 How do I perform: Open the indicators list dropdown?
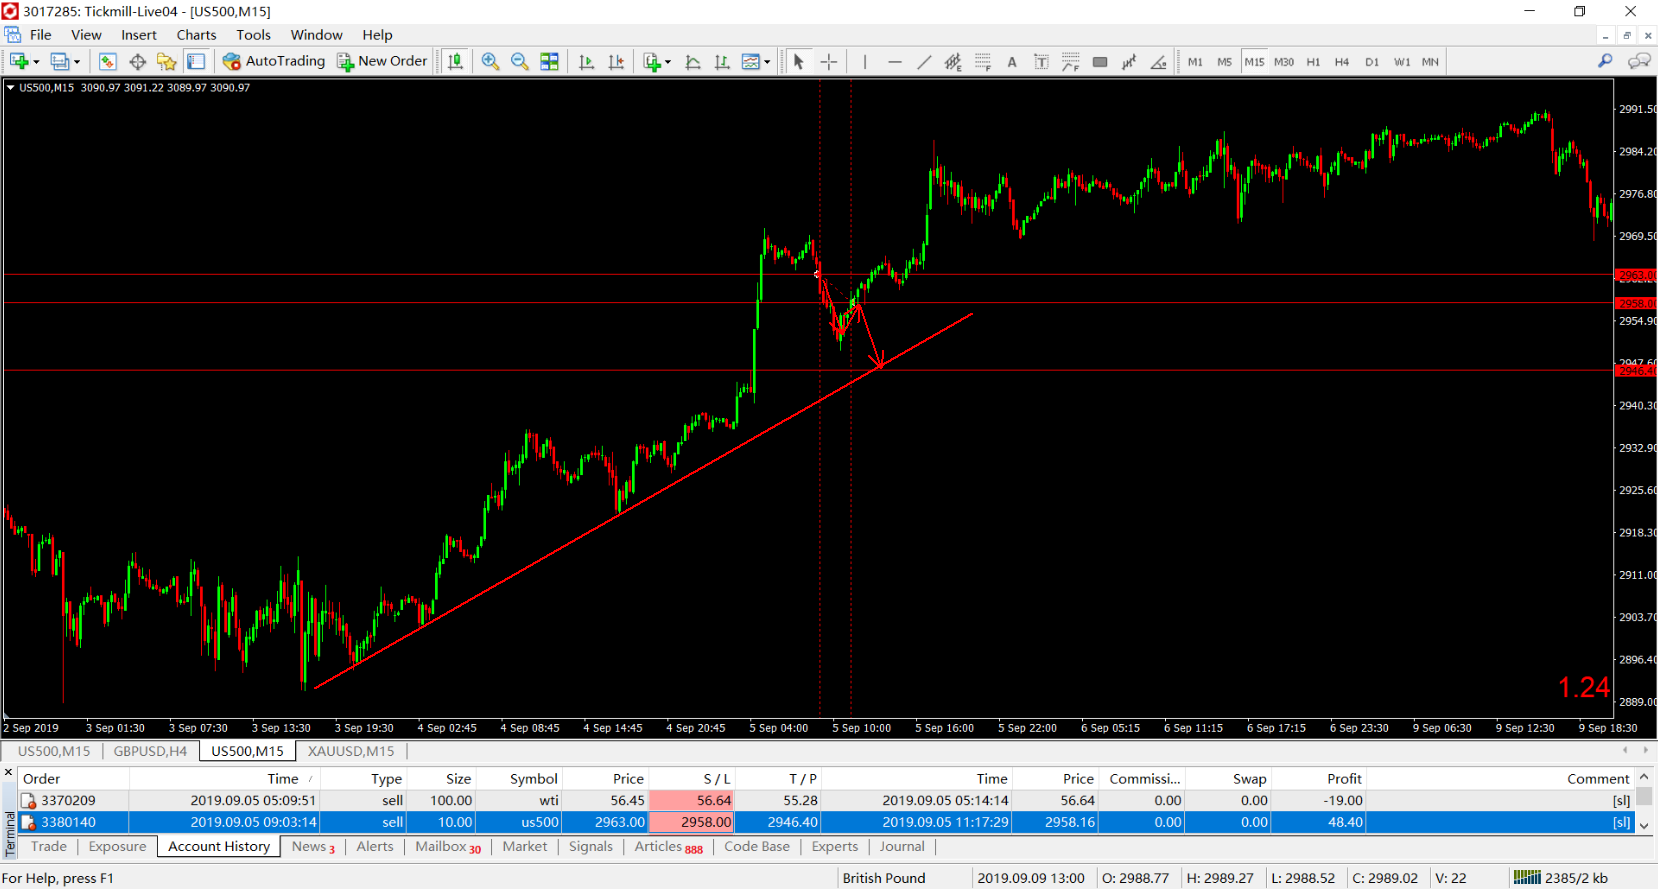click(657, 61)
